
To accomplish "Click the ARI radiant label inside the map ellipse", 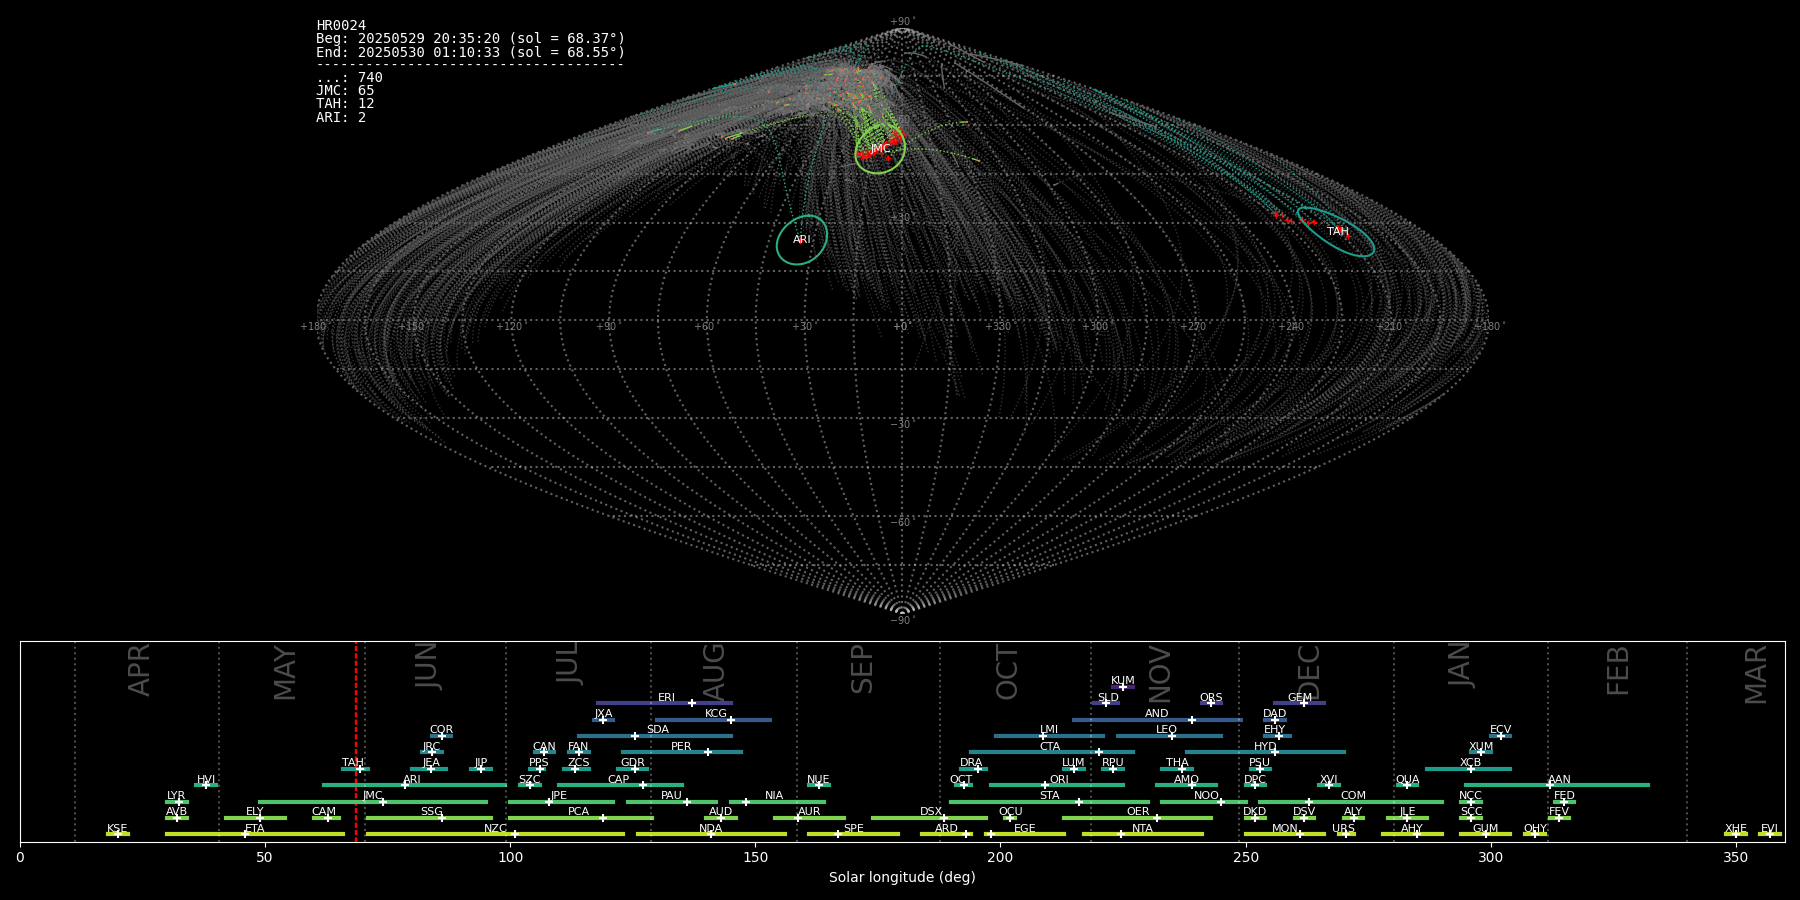I will coord(802,240).
